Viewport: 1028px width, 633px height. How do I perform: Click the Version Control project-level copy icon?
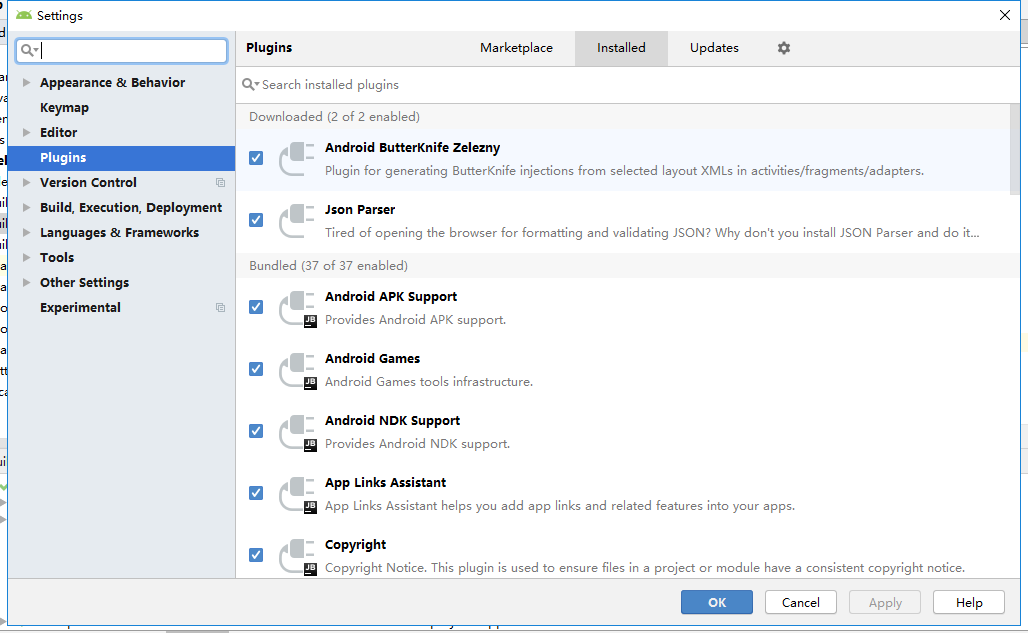[220, 183]
